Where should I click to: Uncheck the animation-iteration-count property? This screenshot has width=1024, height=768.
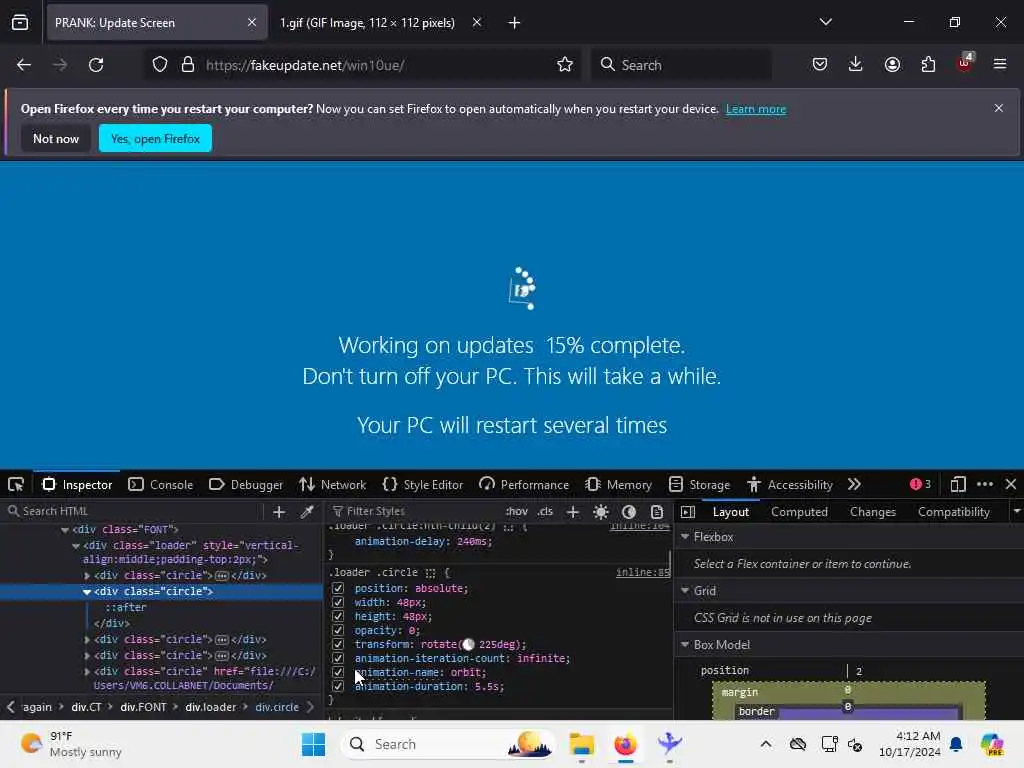coord(338,658)
